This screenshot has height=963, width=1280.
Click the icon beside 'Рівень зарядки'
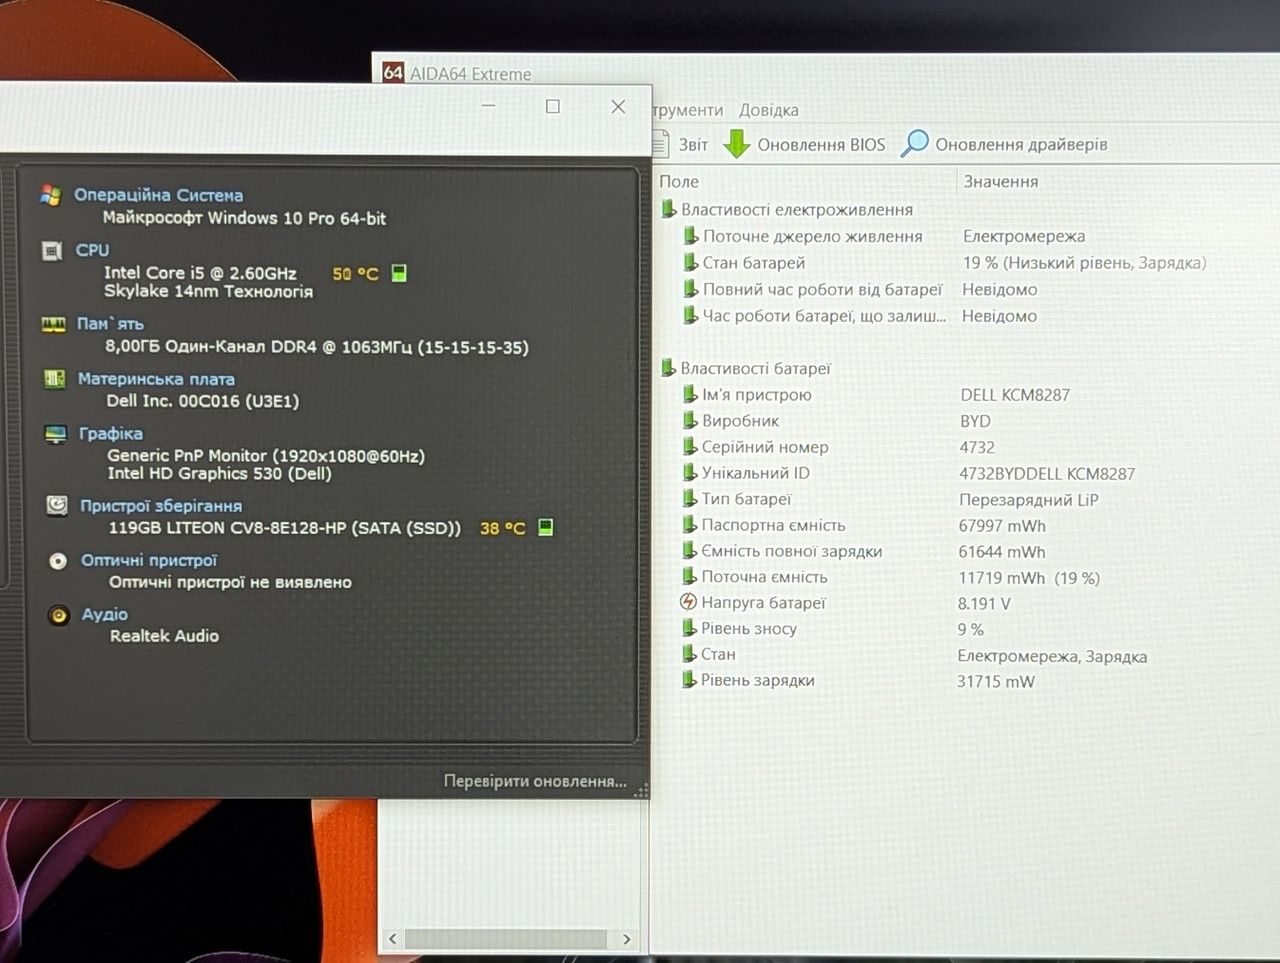pos(688,680)
